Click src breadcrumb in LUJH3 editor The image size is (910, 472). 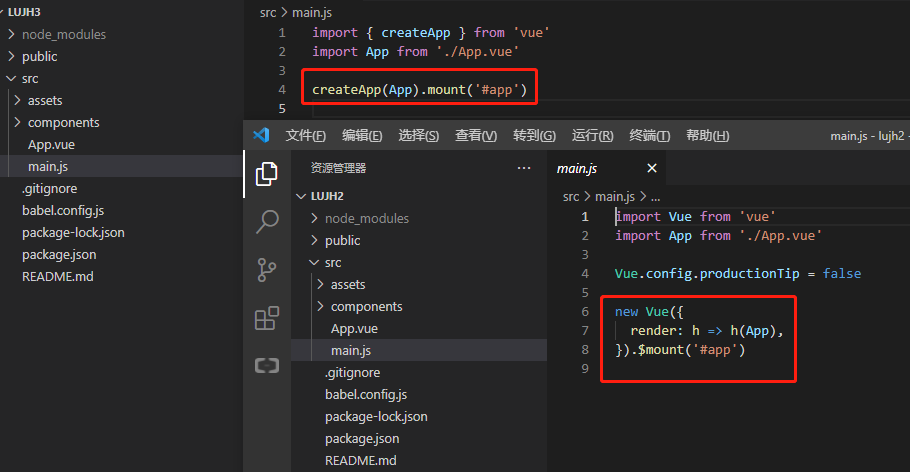[268, 13]
